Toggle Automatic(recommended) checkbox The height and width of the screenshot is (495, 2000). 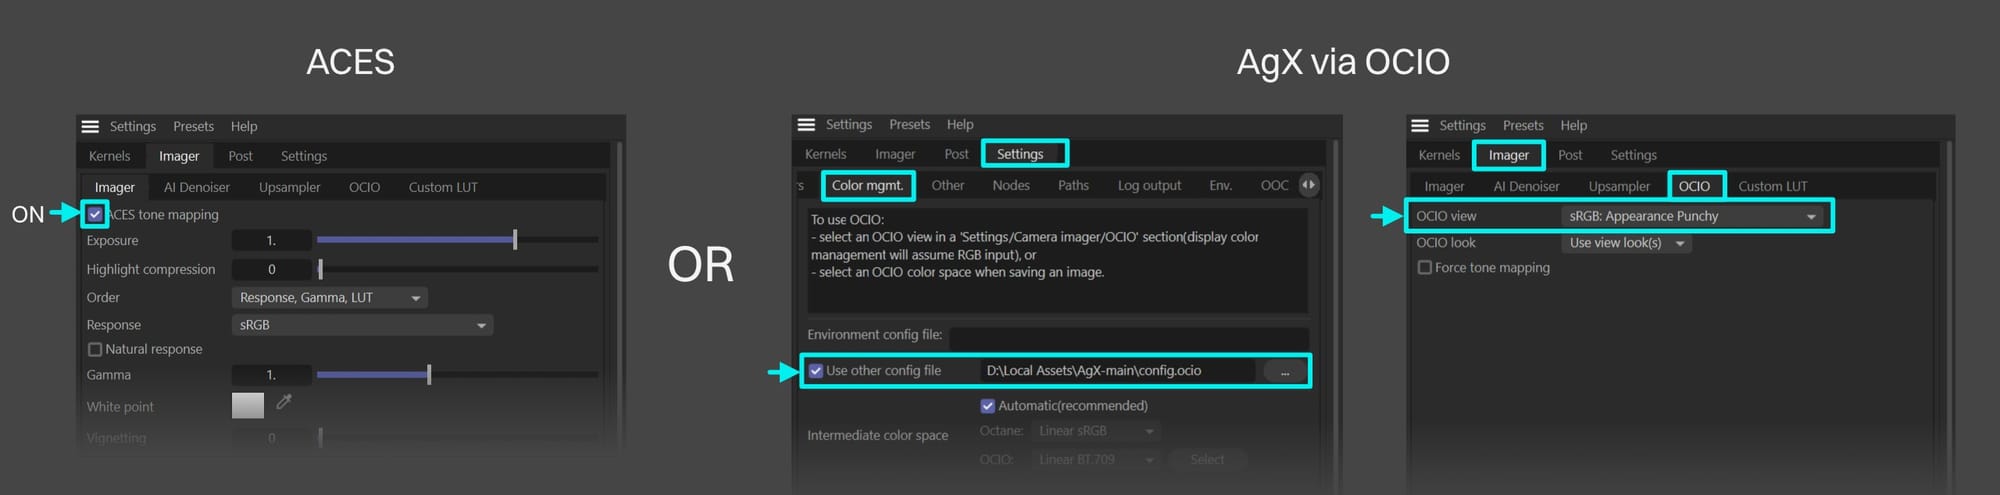click(x=988, y=405)
